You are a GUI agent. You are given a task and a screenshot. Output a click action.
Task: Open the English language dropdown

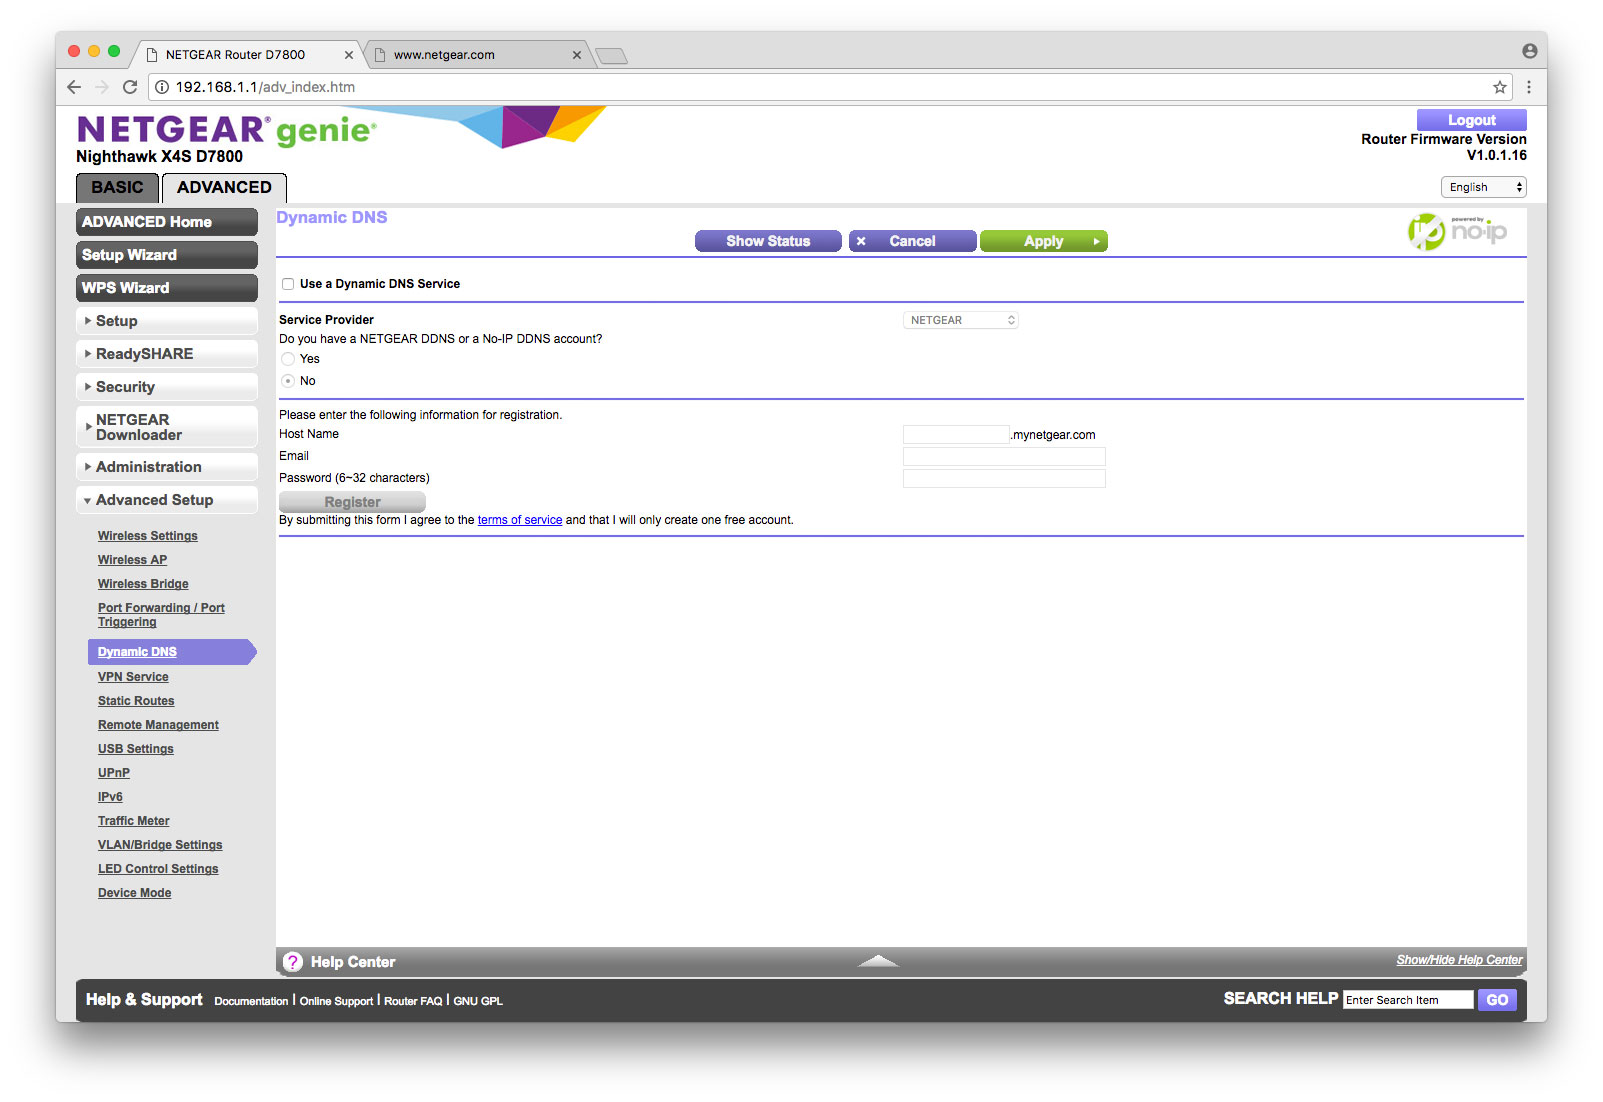[1484, 187]
